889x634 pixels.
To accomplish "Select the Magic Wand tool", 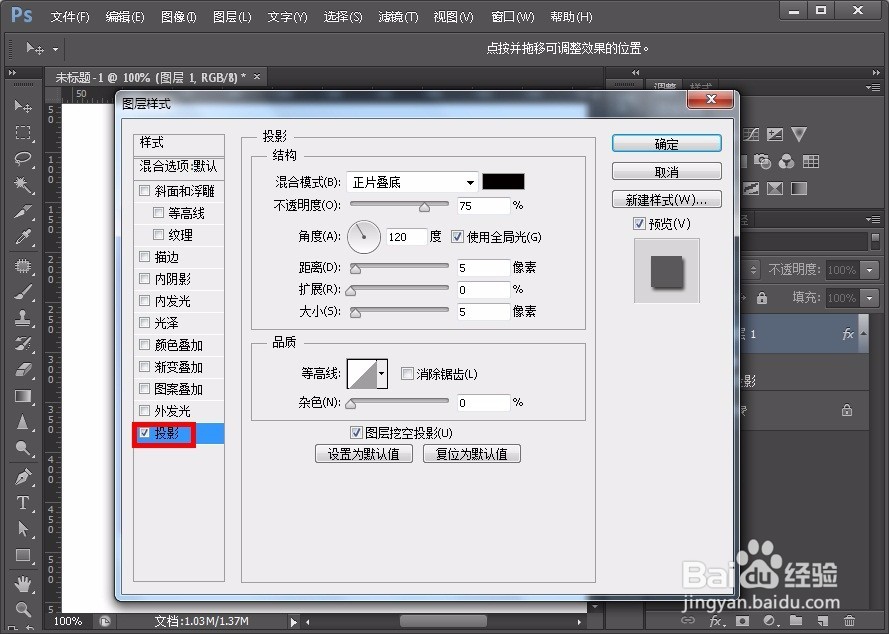I will [x=23, y=185].
